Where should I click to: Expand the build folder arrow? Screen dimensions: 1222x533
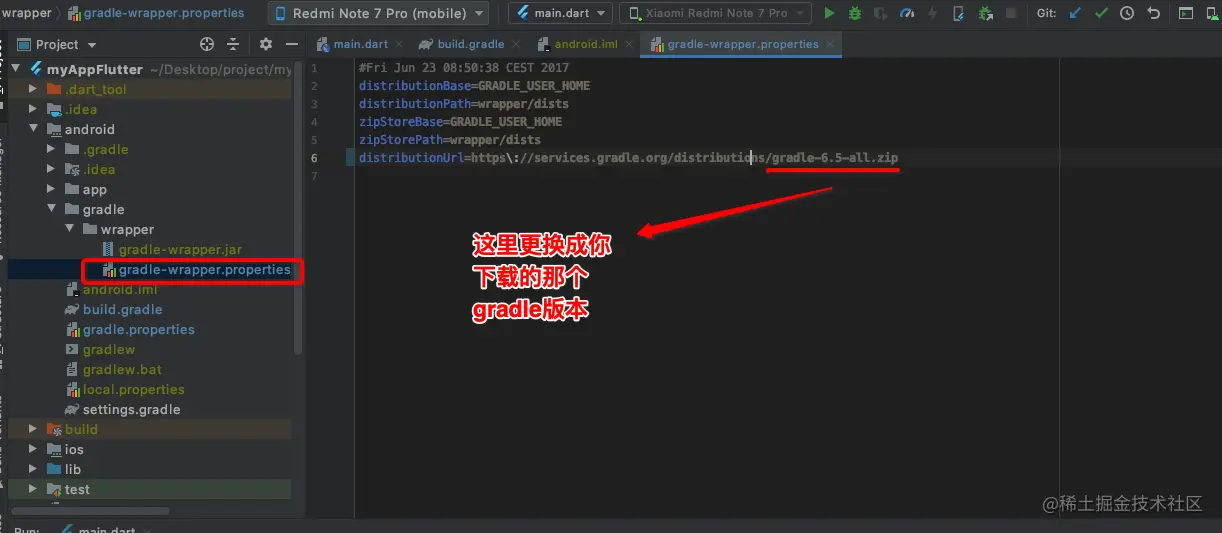[x=33, y=429]
